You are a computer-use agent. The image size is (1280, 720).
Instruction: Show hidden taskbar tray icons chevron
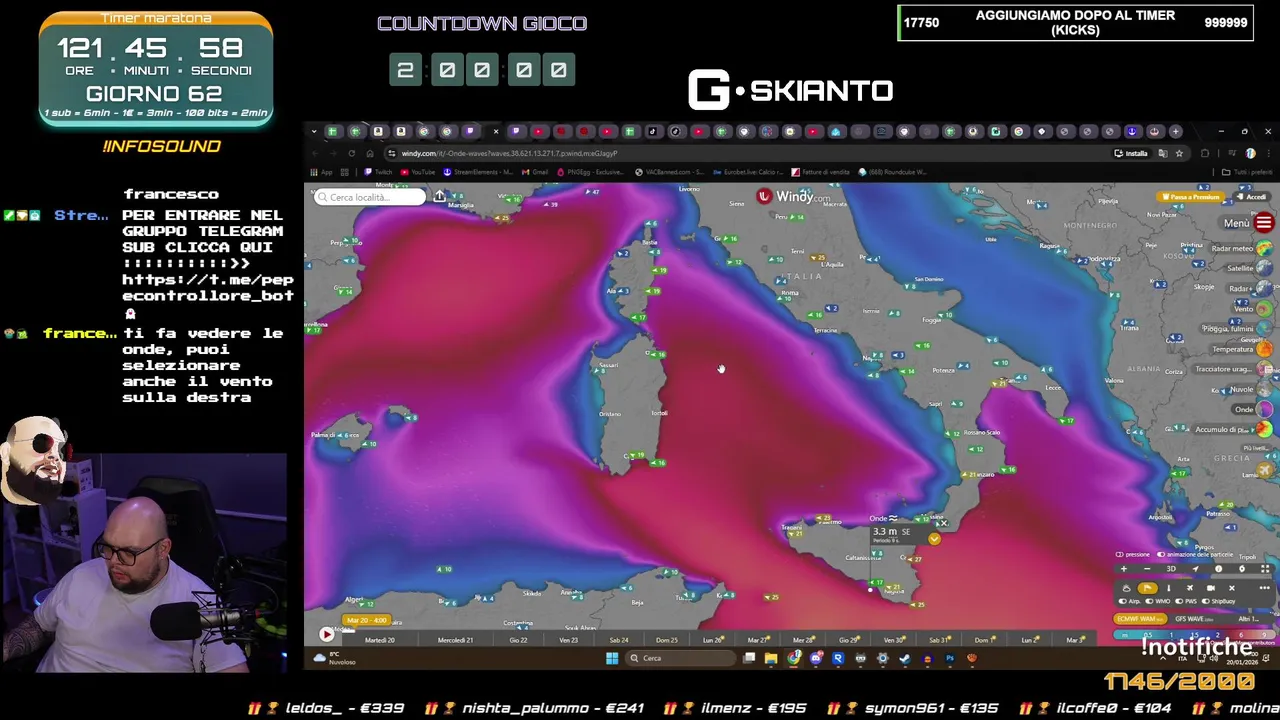point(1162,658)
